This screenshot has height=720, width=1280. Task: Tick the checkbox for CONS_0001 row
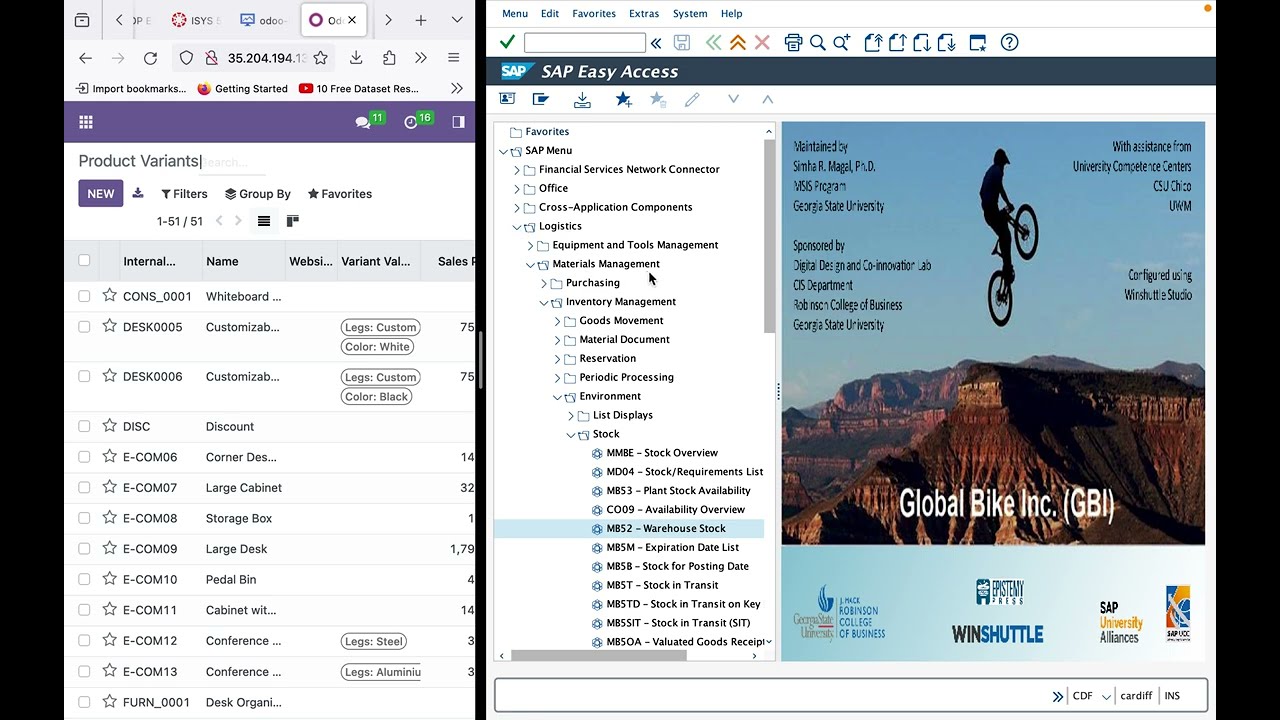(x=84, y=296)
